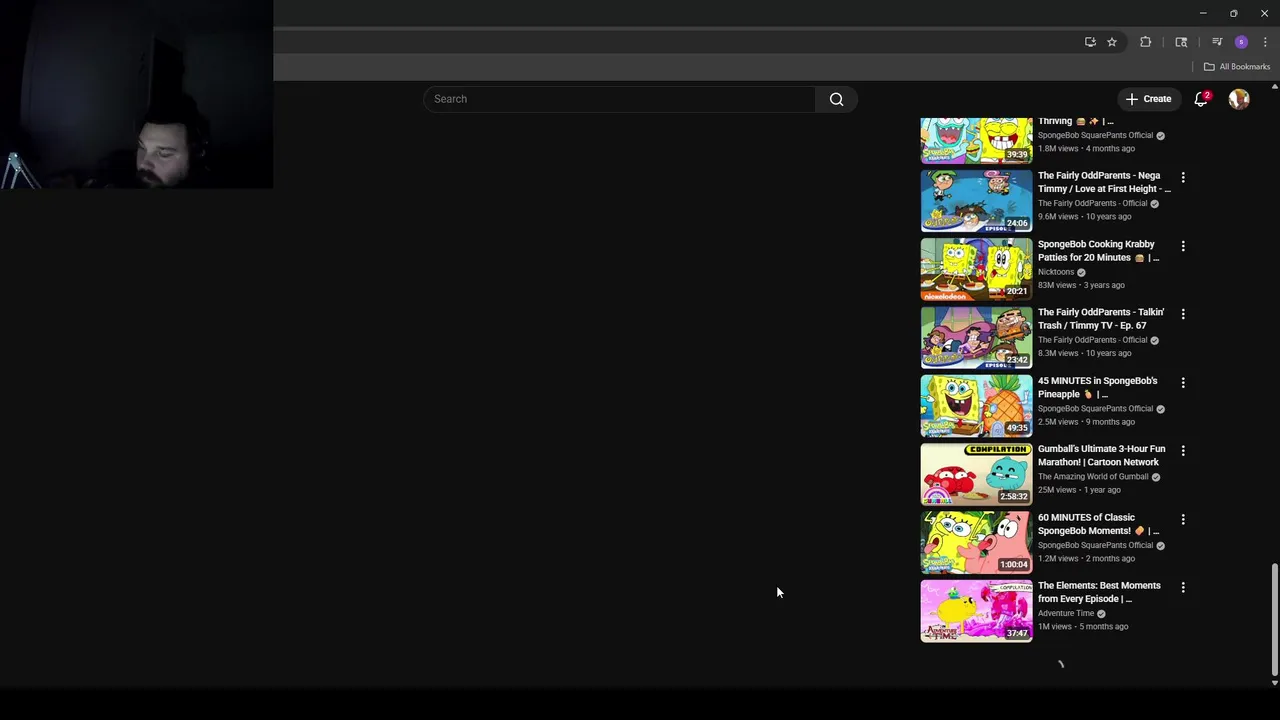Visit Fairly OddParents - Official channel under Talkin' Trash
The image size is (1280, 720).
[1093, 340]
